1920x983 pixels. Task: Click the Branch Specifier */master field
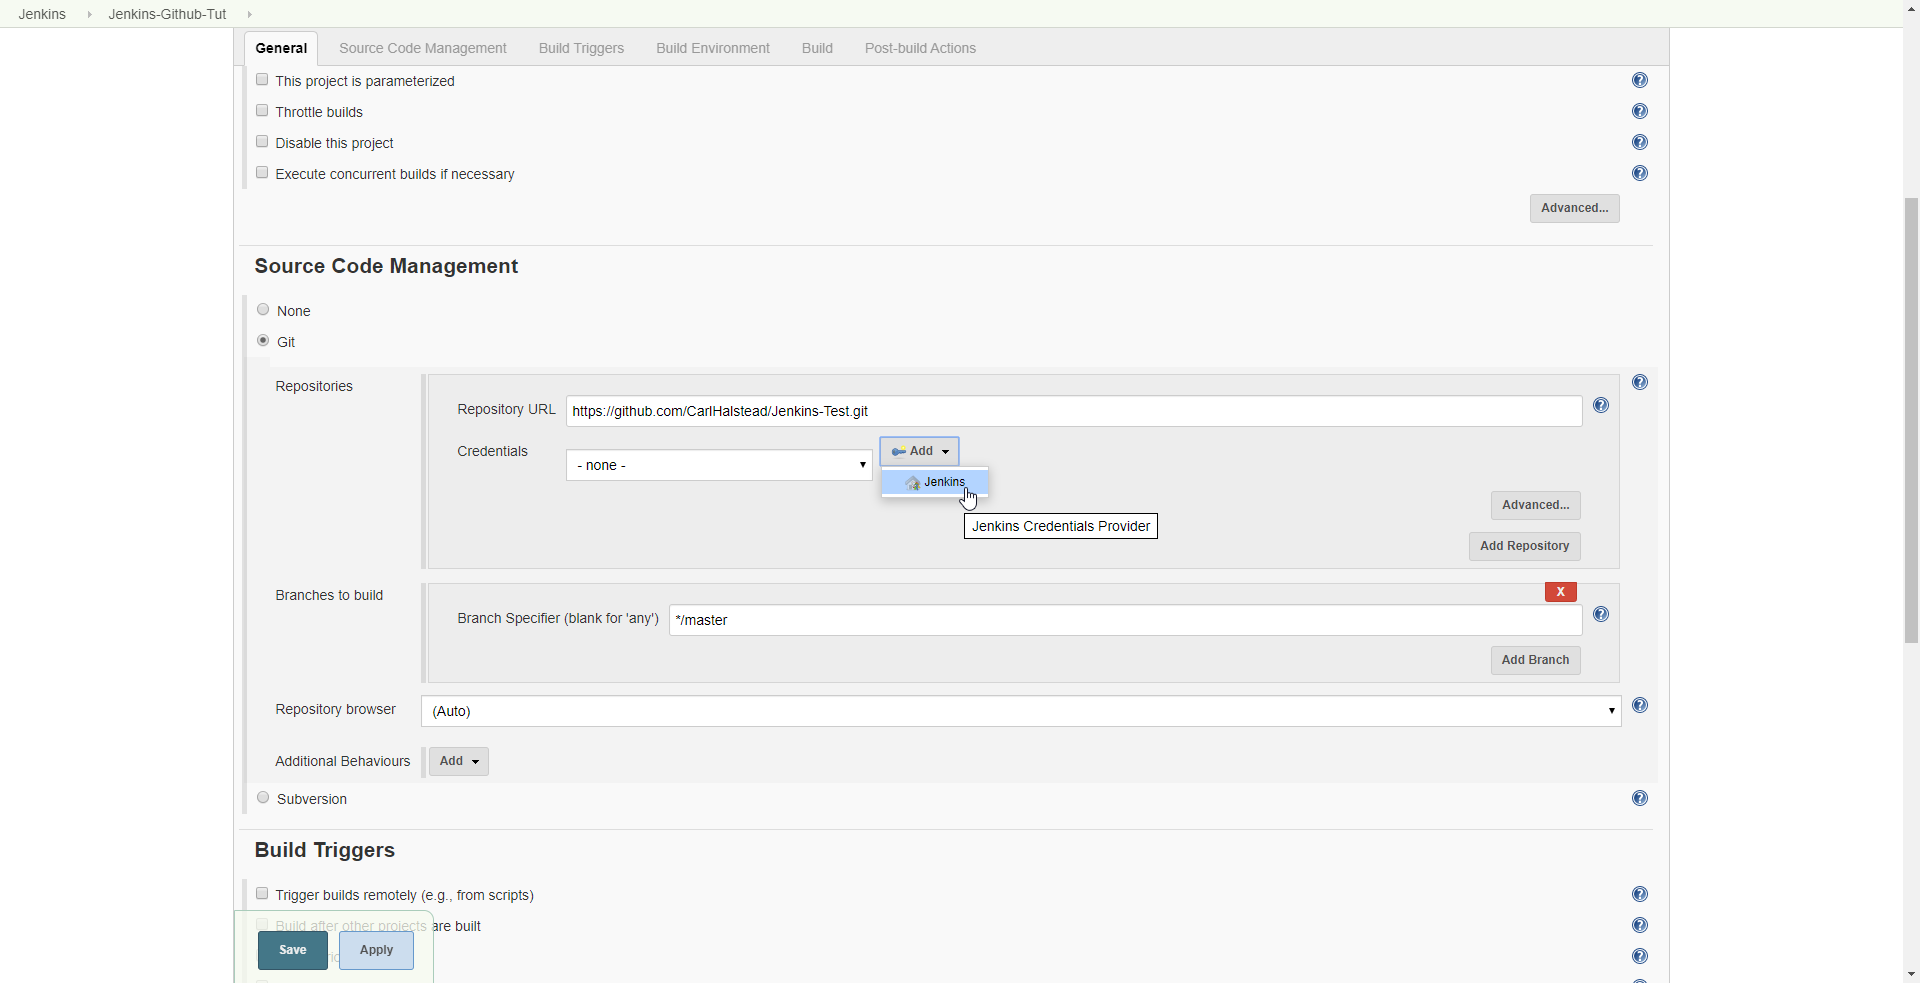click(x=1126, y=620)
